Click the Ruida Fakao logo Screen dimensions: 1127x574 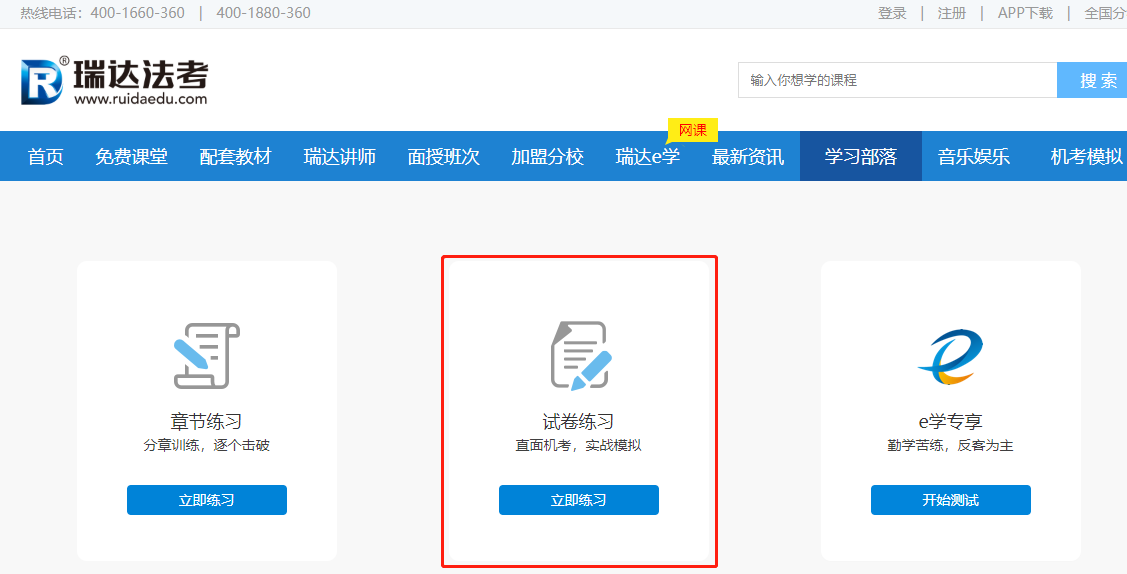point(114,80)
